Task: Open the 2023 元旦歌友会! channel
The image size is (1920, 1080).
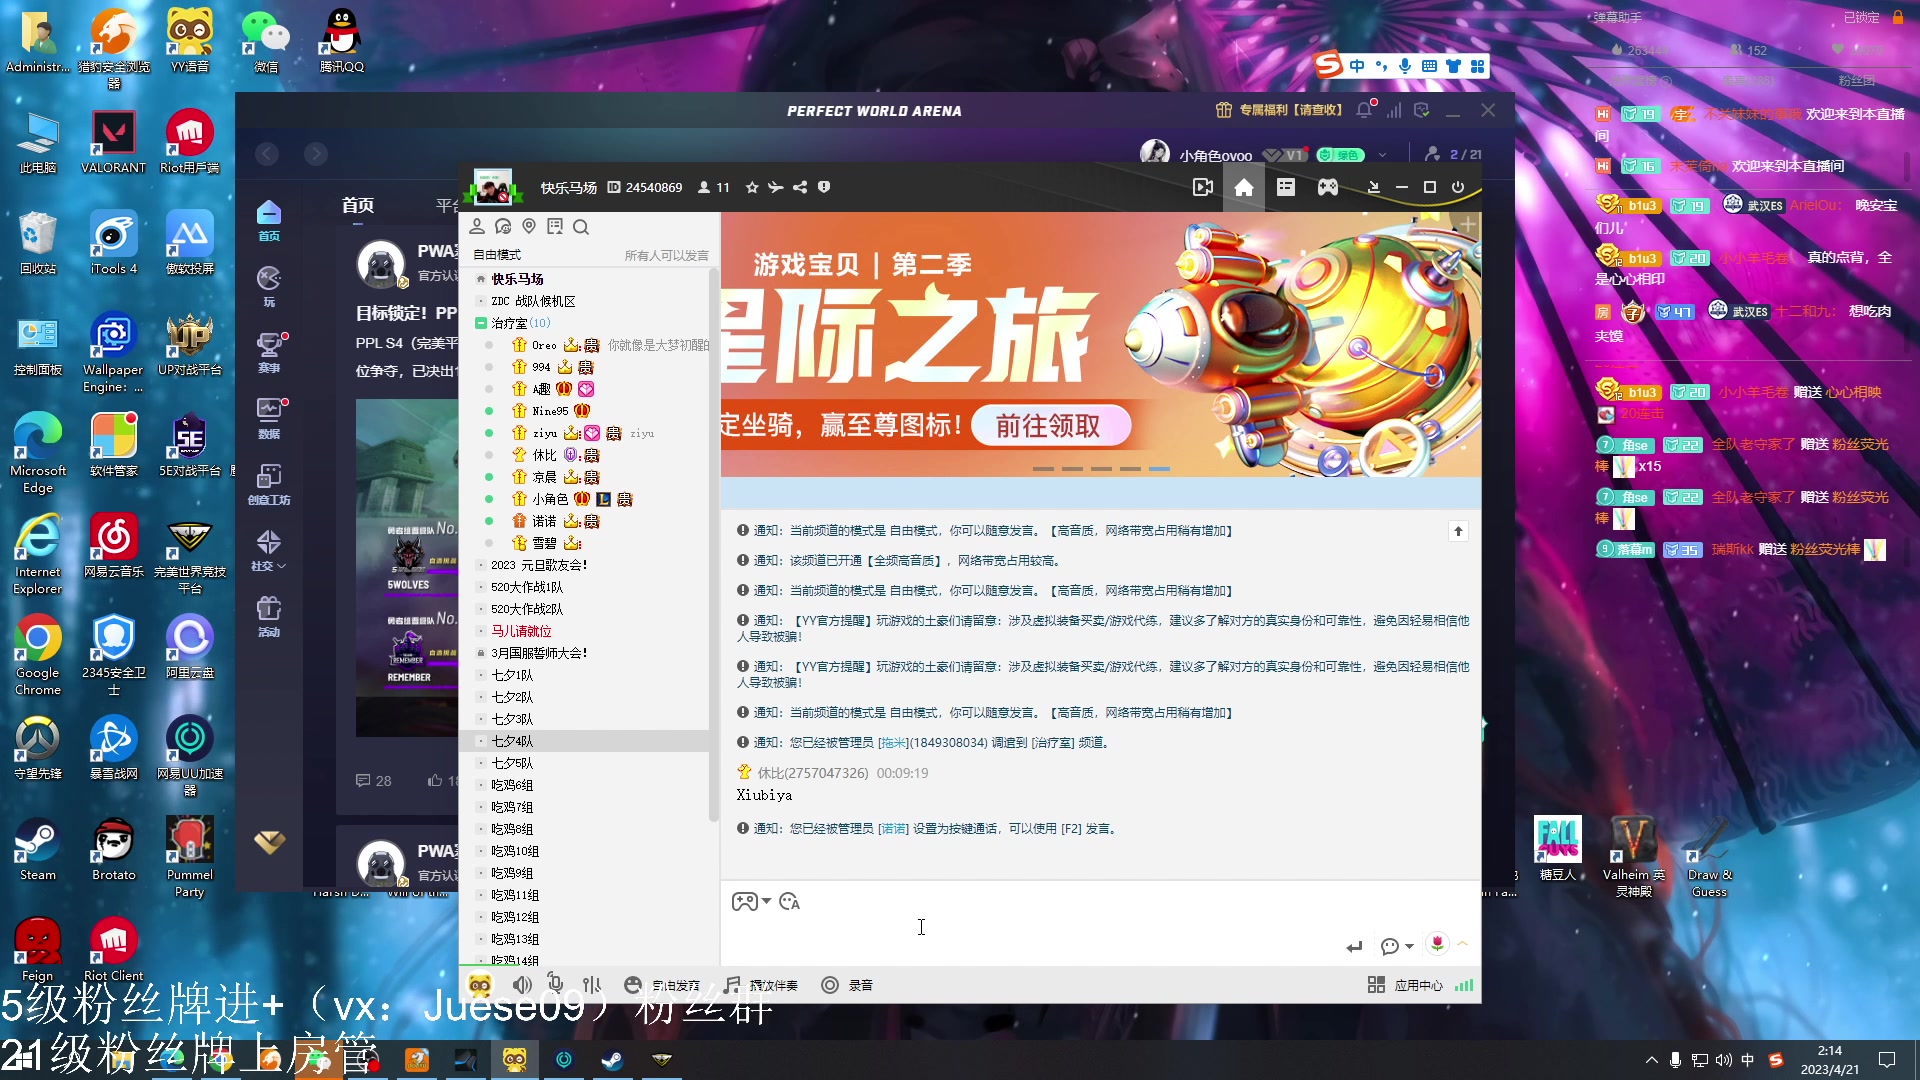Action: coord(539,565)
